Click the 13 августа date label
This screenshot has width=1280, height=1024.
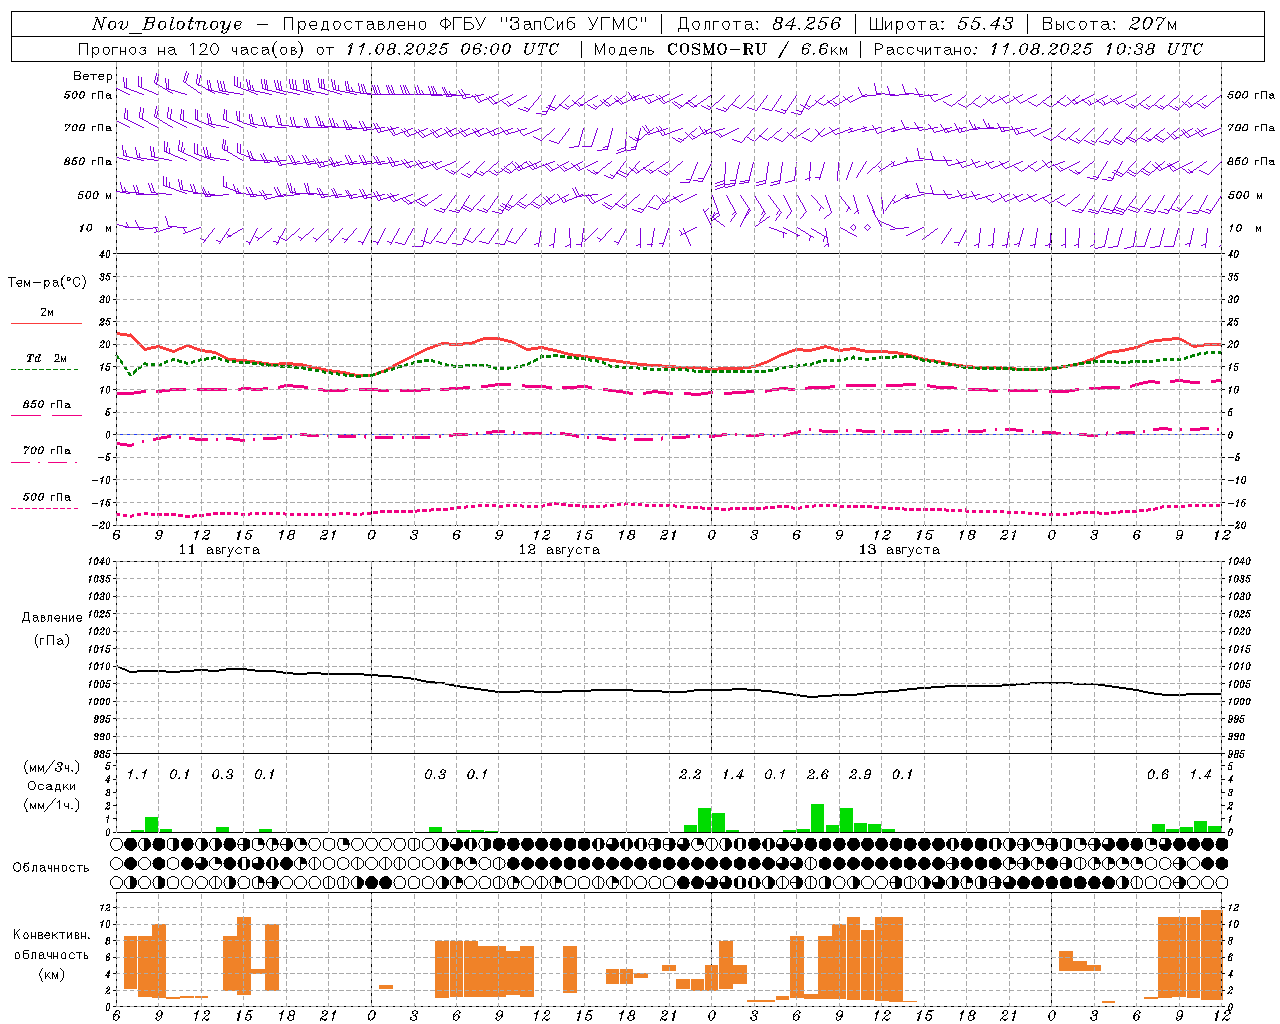click(x=899, y=550)
